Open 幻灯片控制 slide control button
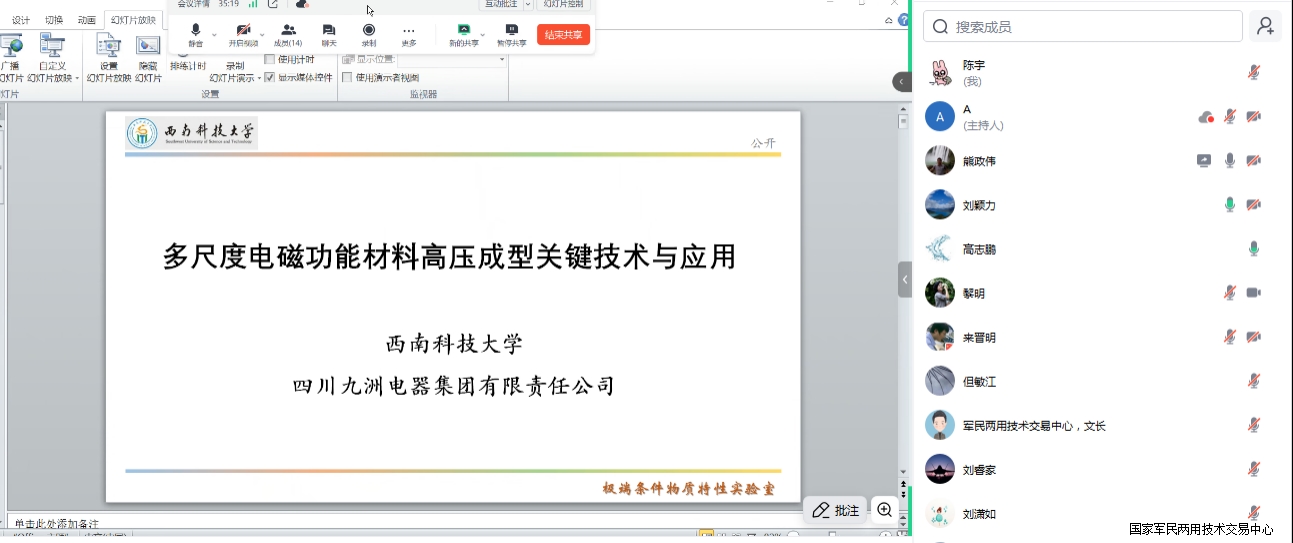This screenshot has width=1293, height=543. click(563, 4)
